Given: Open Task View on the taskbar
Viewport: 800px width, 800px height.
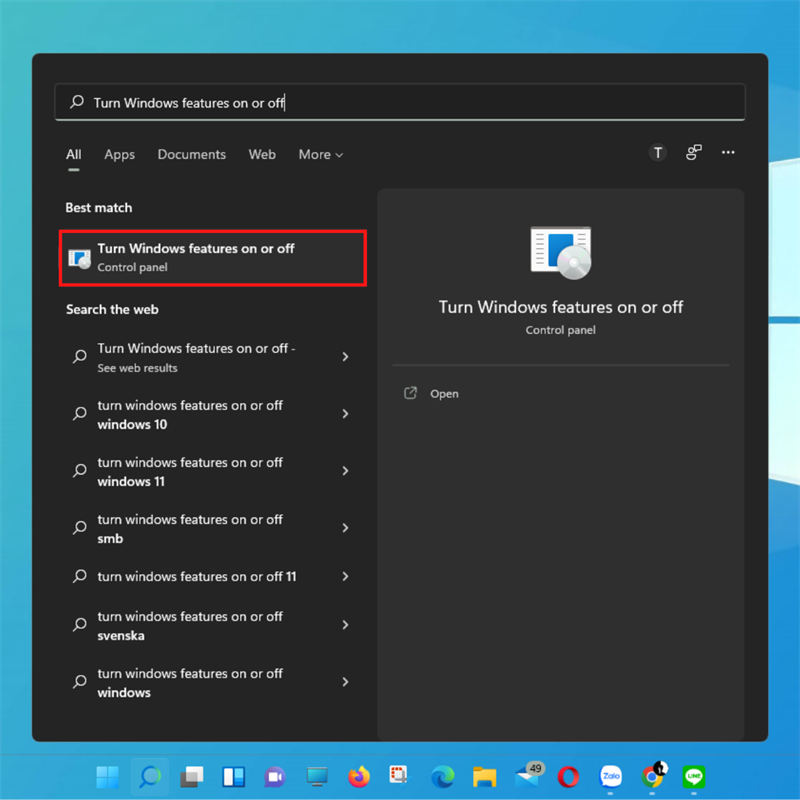Looking at the screenshot, I should [x=192, y=777].
